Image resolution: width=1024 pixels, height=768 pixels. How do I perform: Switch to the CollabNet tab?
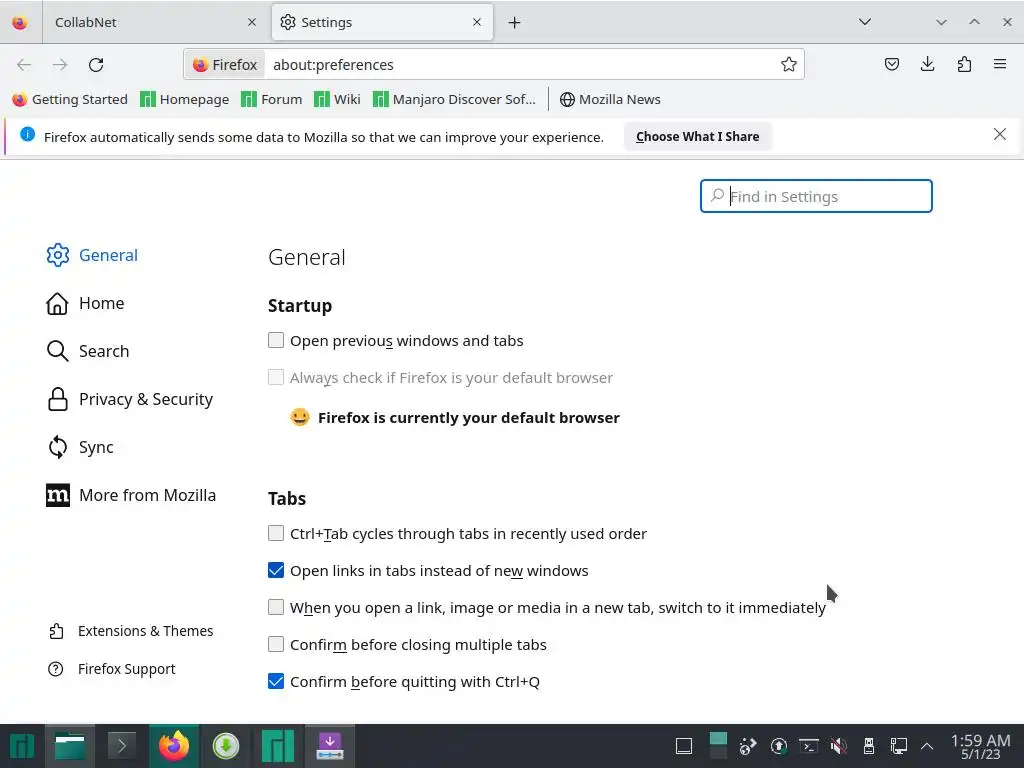155,22
